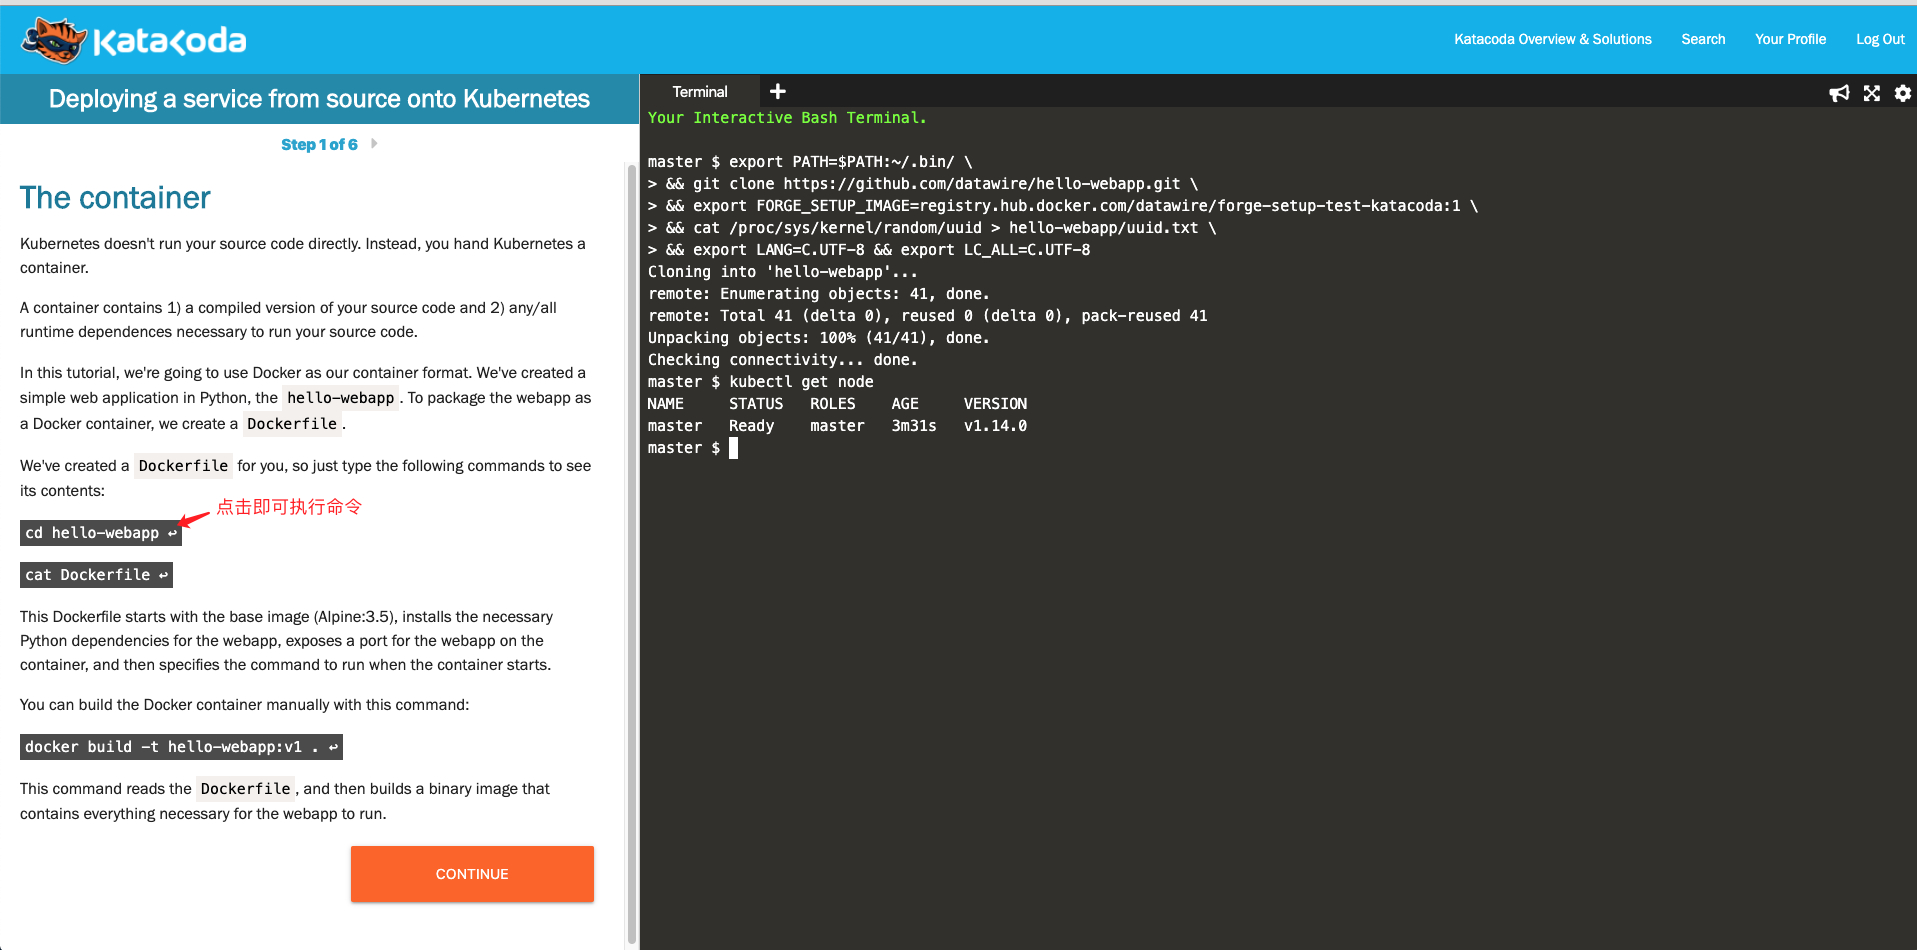
Task: Toggle fullscreen terminal with expand icon
Action: (x=1871, y=93)
